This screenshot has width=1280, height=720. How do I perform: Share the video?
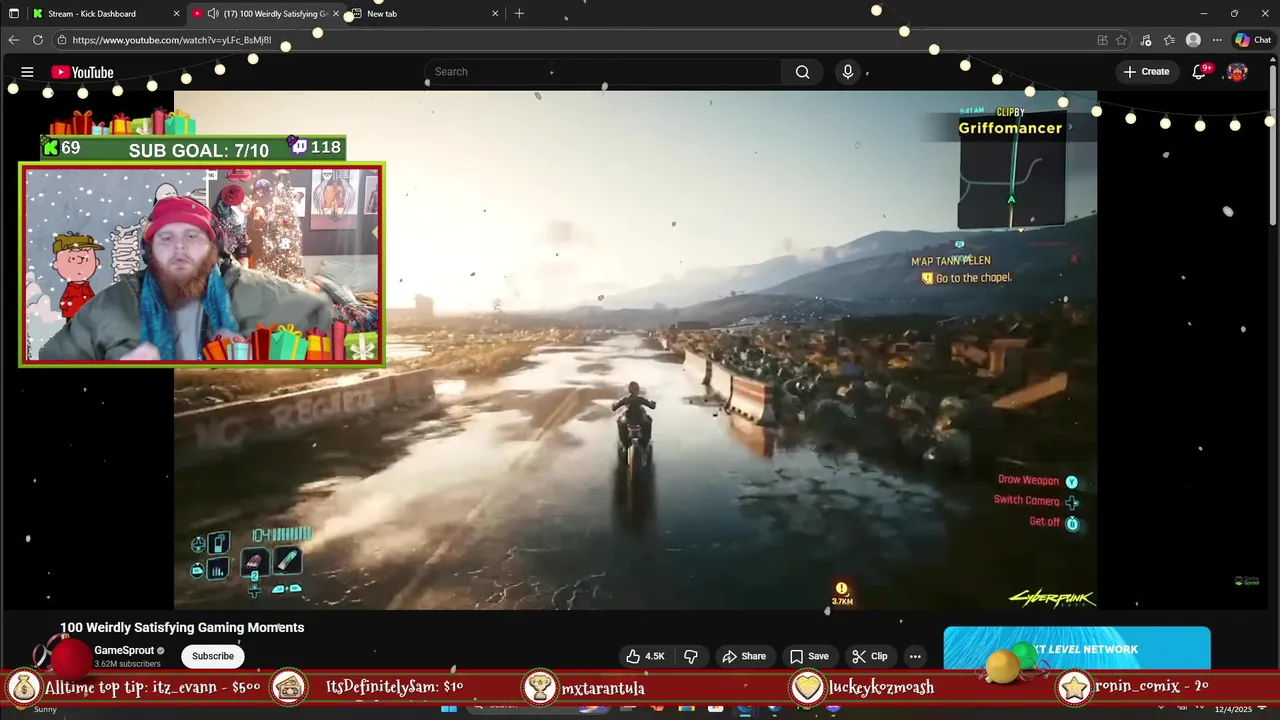pyautogui.click(x=744, y=656)
